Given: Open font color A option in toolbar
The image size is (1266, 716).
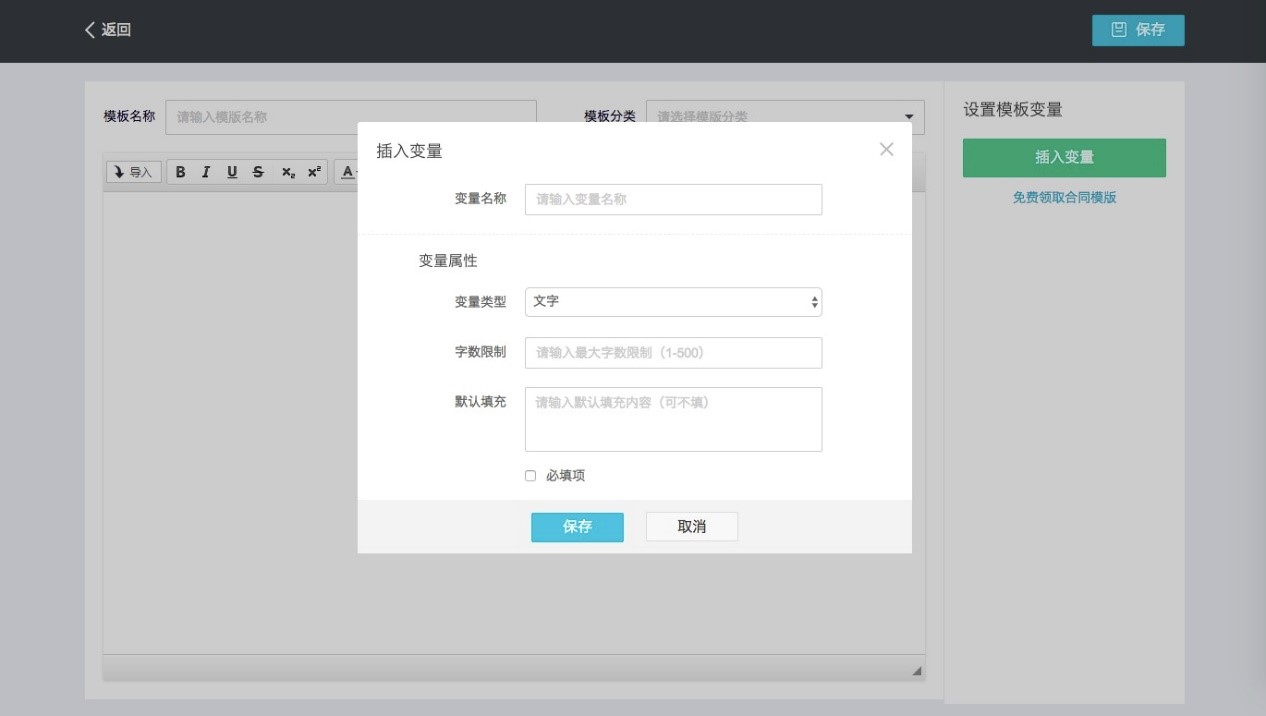Looking at the screenshot, I should coord(347,172).
